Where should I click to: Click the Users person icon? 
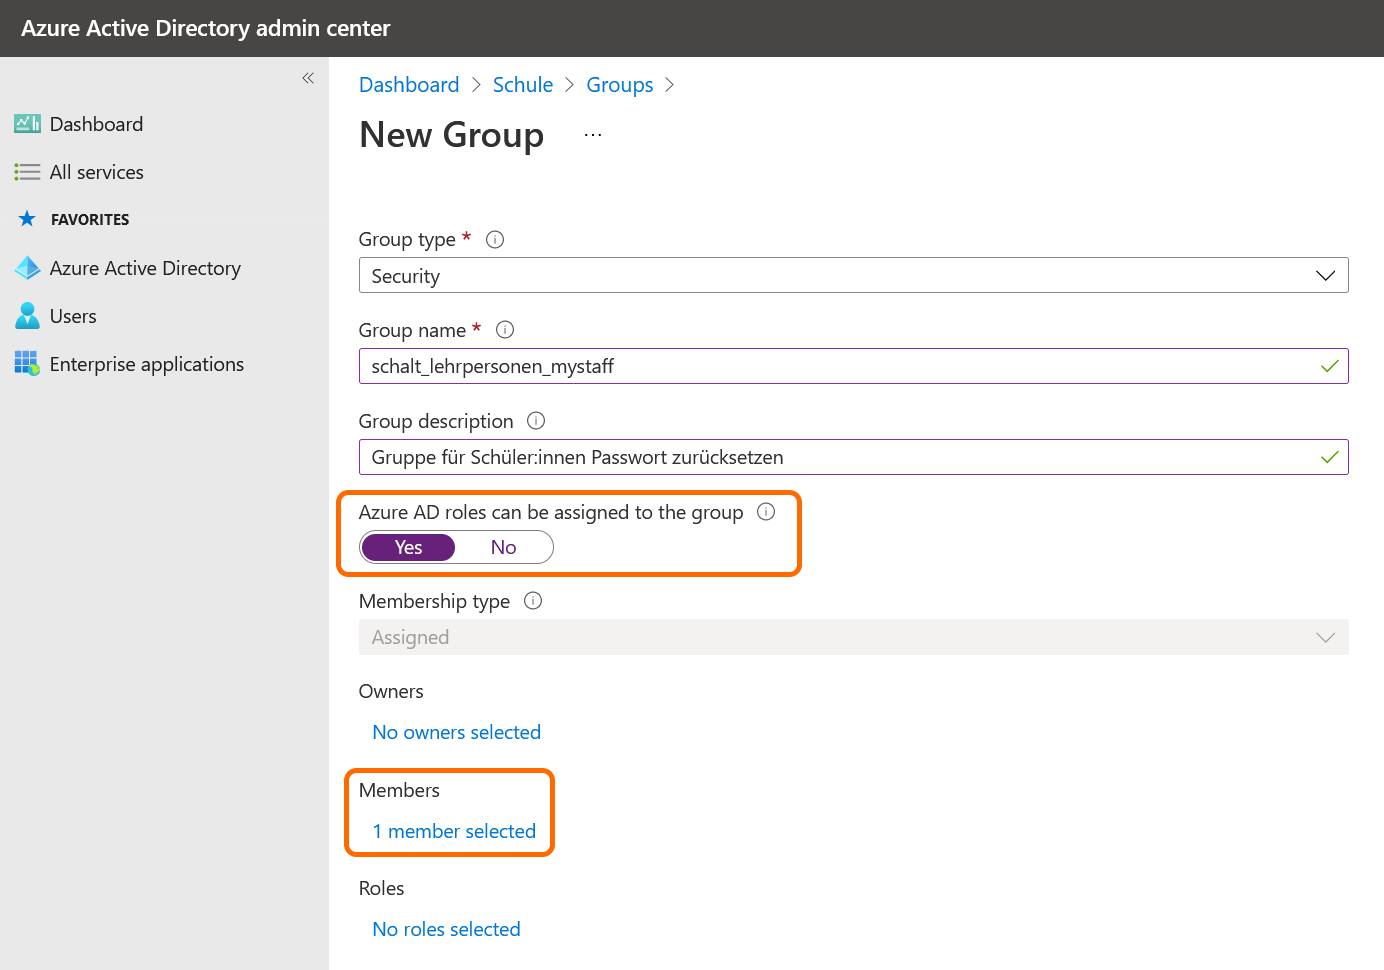pos(27,316)
